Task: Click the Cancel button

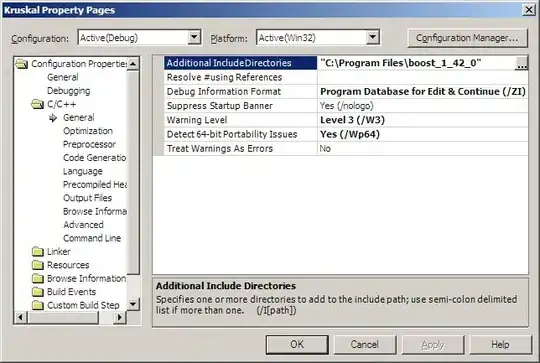Action: click(365, 344)
